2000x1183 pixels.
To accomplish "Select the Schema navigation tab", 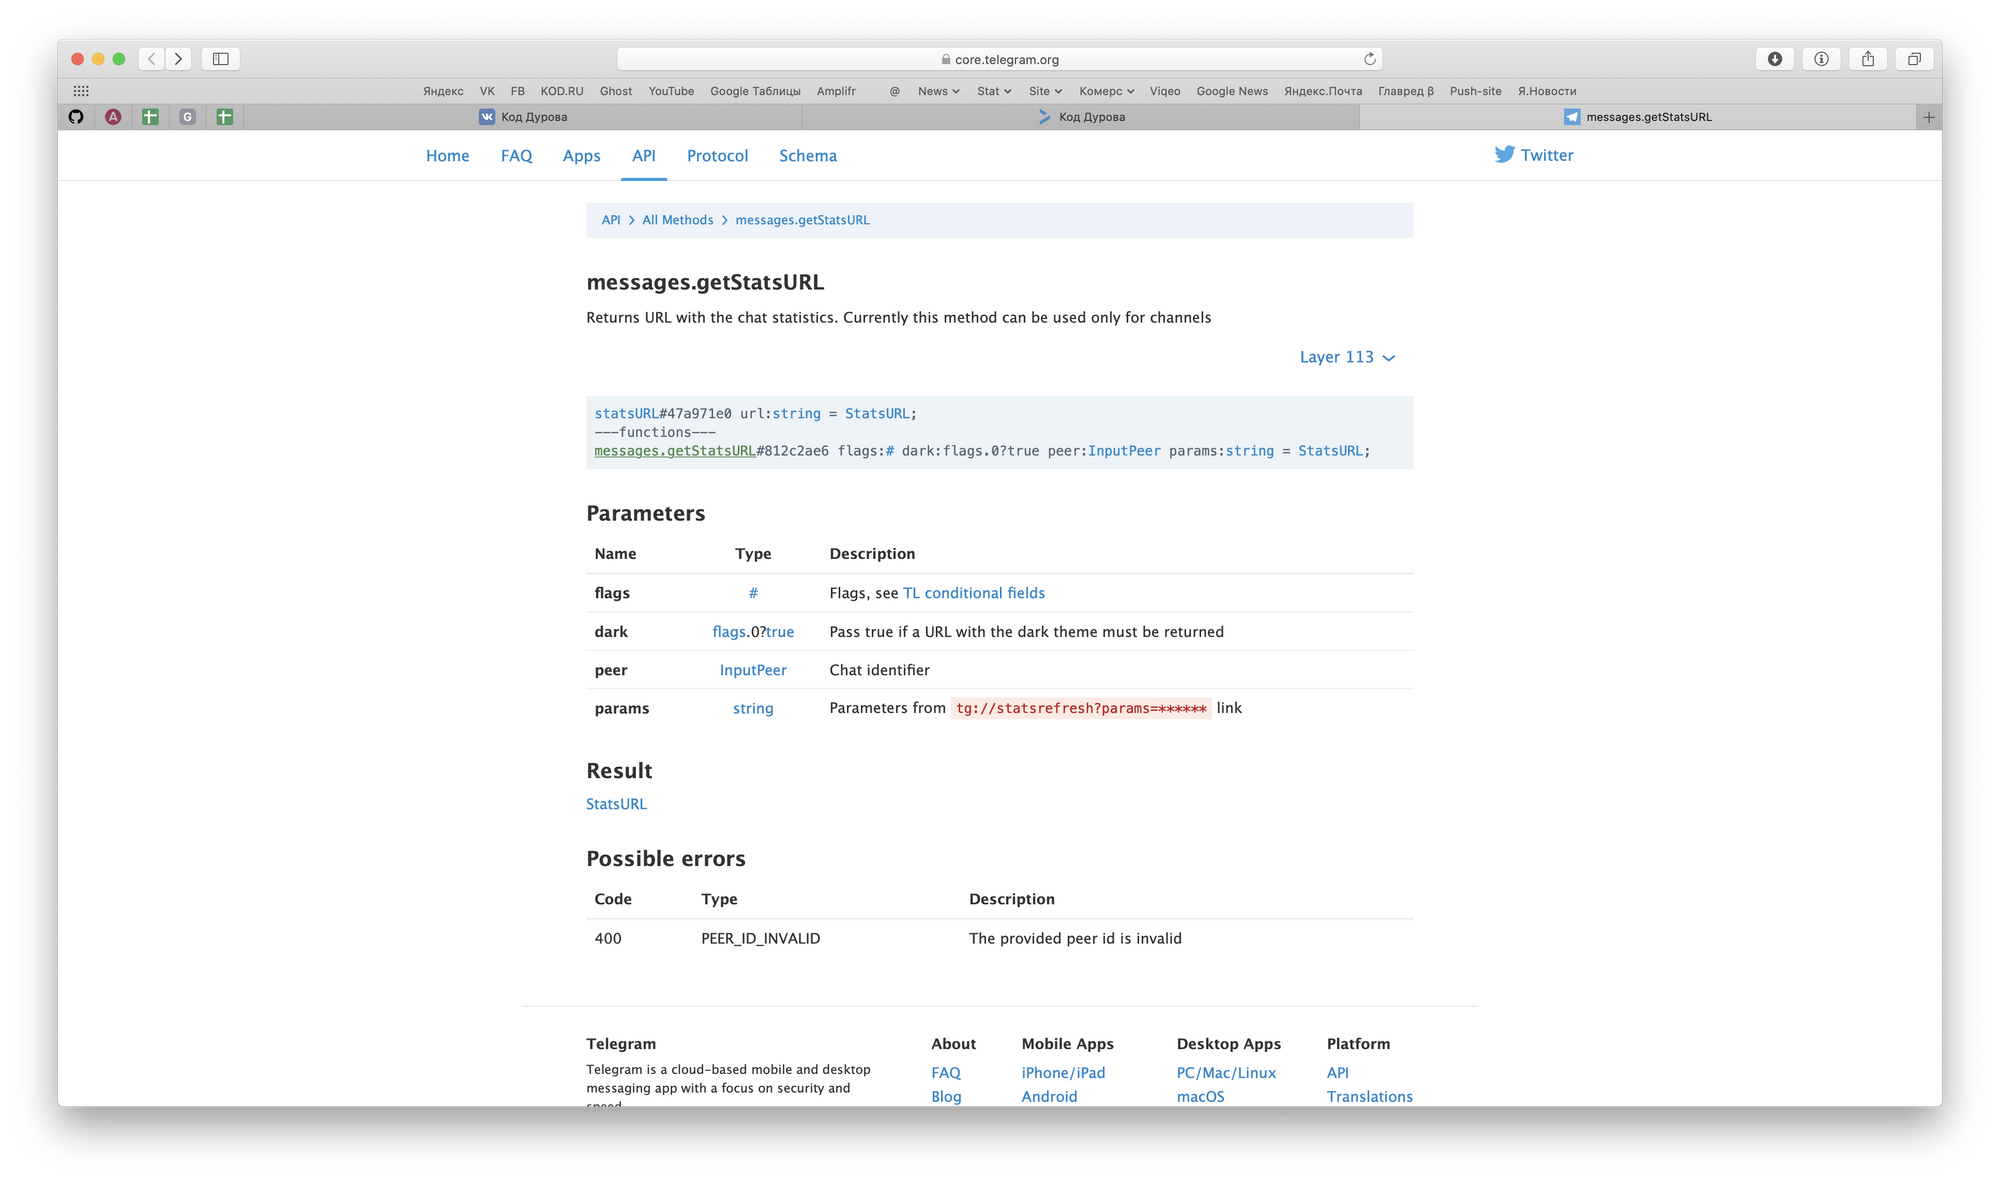I will point(808,156).
